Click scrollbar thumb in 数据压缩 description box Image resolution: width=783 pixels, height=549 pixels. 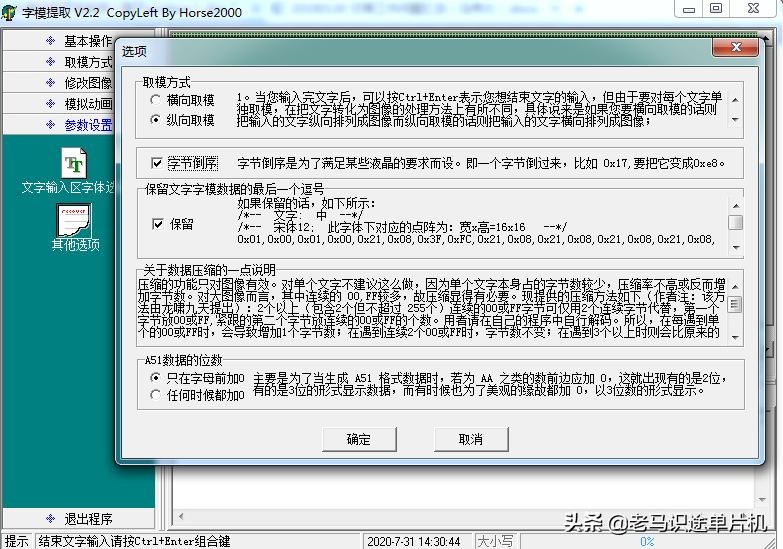click(x=735, y=304)
